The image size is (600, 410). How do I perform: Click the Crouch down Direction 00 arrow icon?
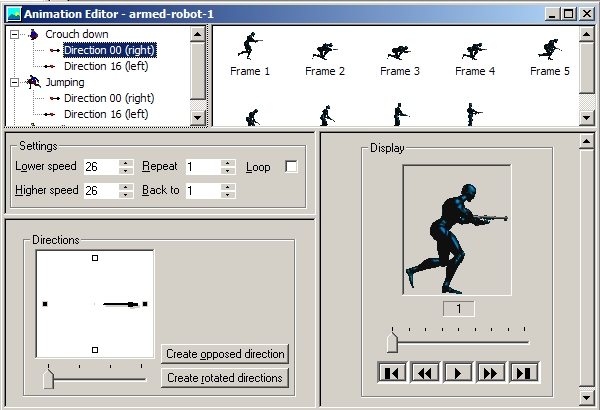(55, 50)
